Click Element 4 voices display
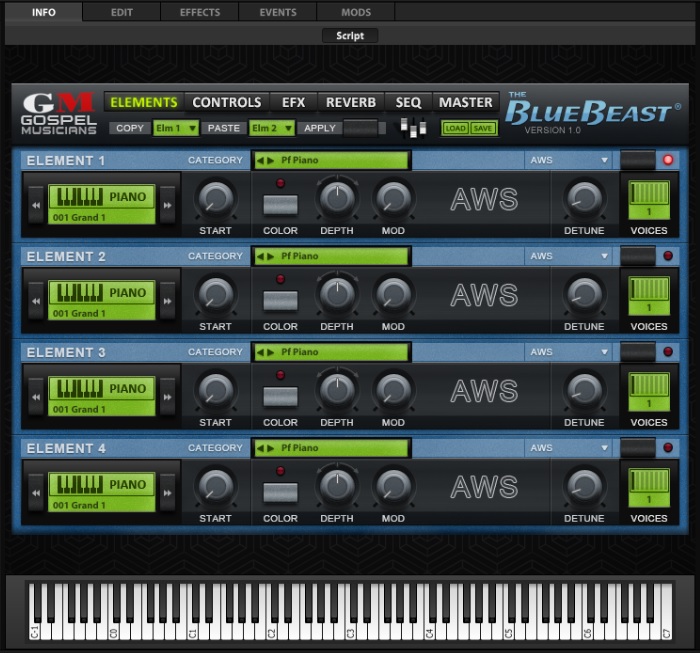The height and width of the screenshot is (653, 700). pos(649,487)
